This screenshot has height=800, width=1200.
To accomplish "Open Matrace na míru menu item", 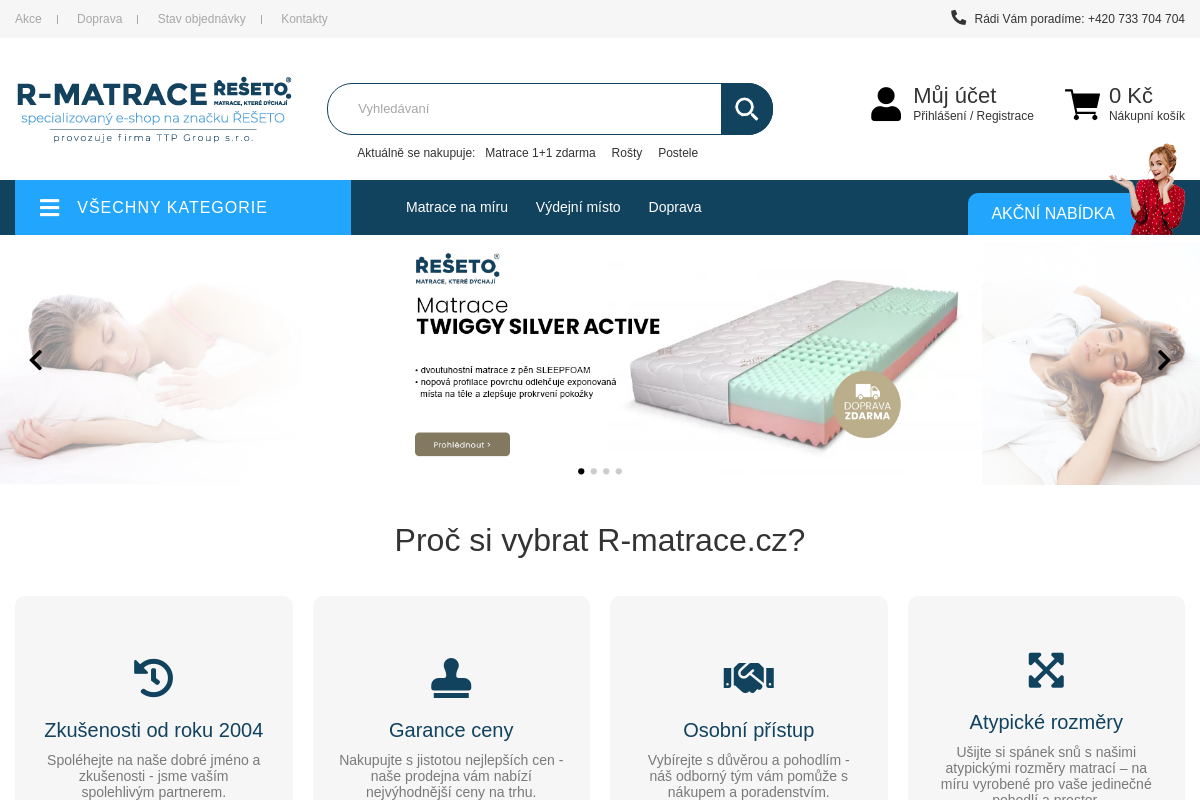I will click(457, 207).
